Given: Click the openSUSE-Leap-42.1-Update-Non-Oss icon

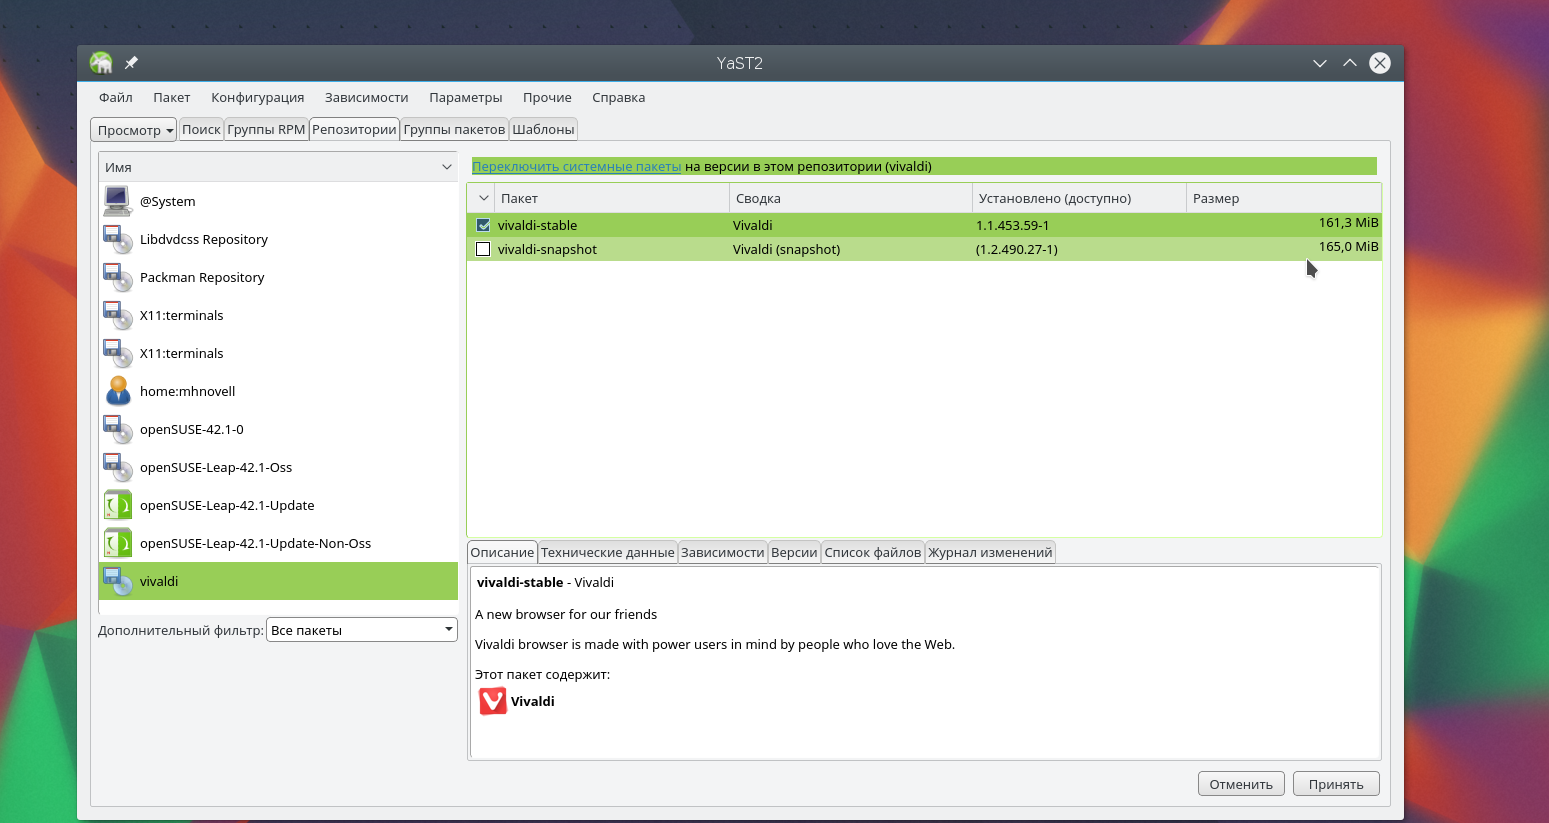Looking at the screenshot, I should tap(117, 543).
